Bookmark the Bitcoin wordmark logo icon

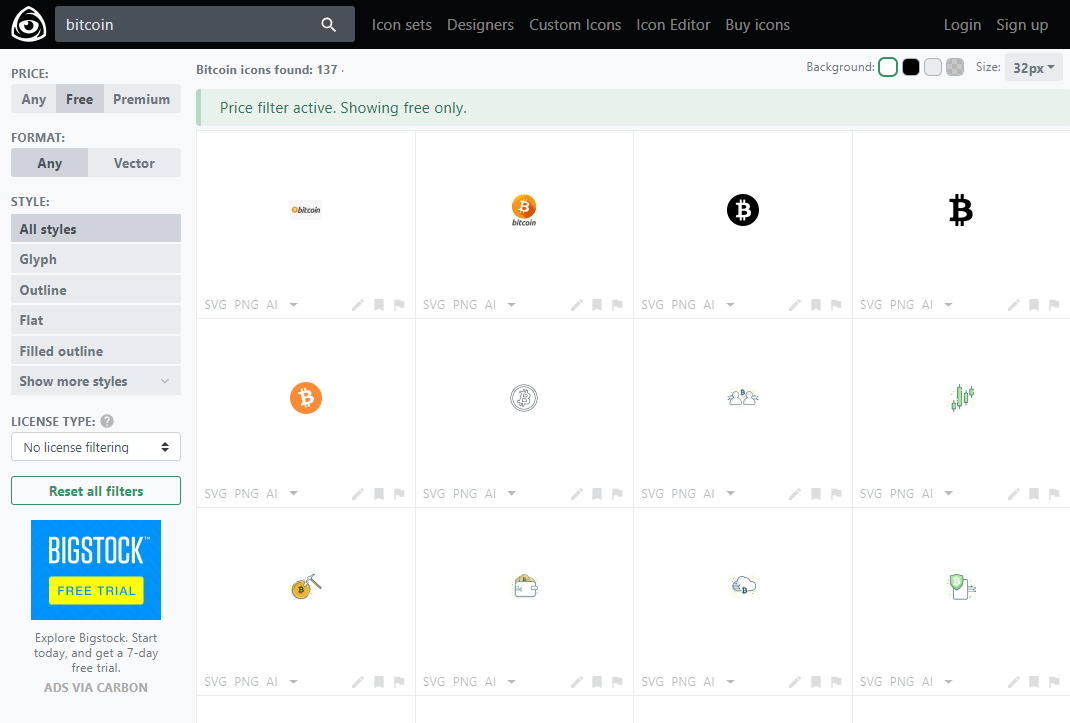(379, 305)
